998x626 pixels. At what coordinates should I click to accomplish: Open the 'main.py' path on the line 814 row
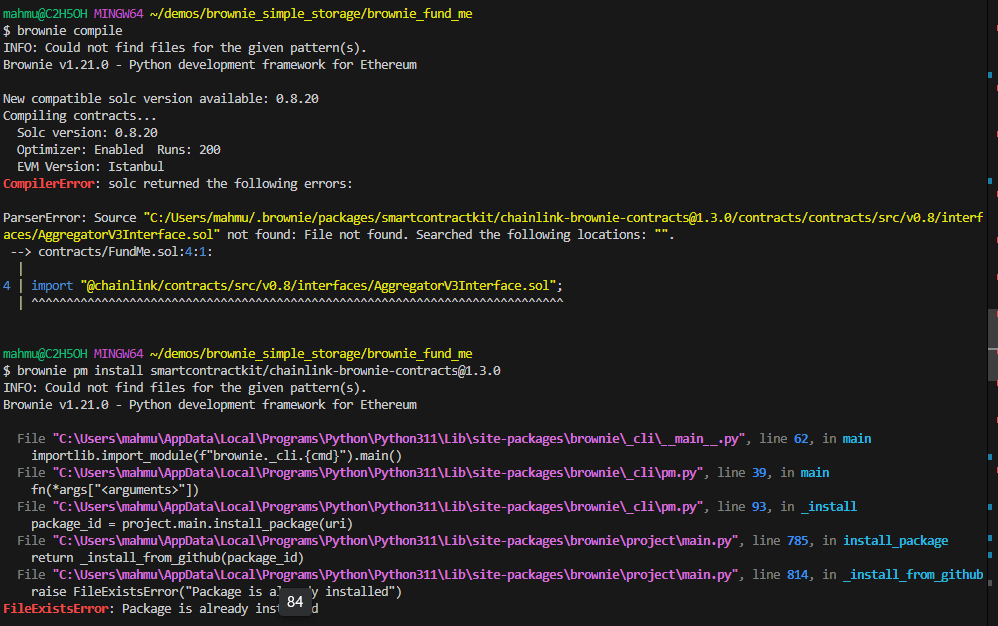pos(395,574)
